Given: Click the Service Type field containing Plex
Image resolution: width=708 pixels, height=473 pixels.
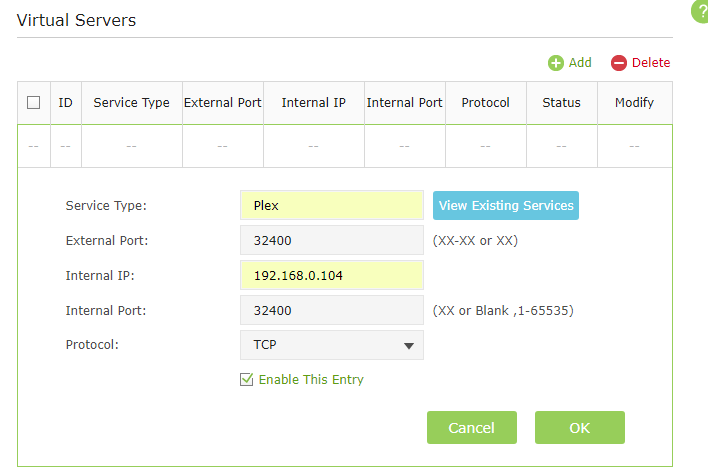Looking at the screenshot, I should pos(331,205).
